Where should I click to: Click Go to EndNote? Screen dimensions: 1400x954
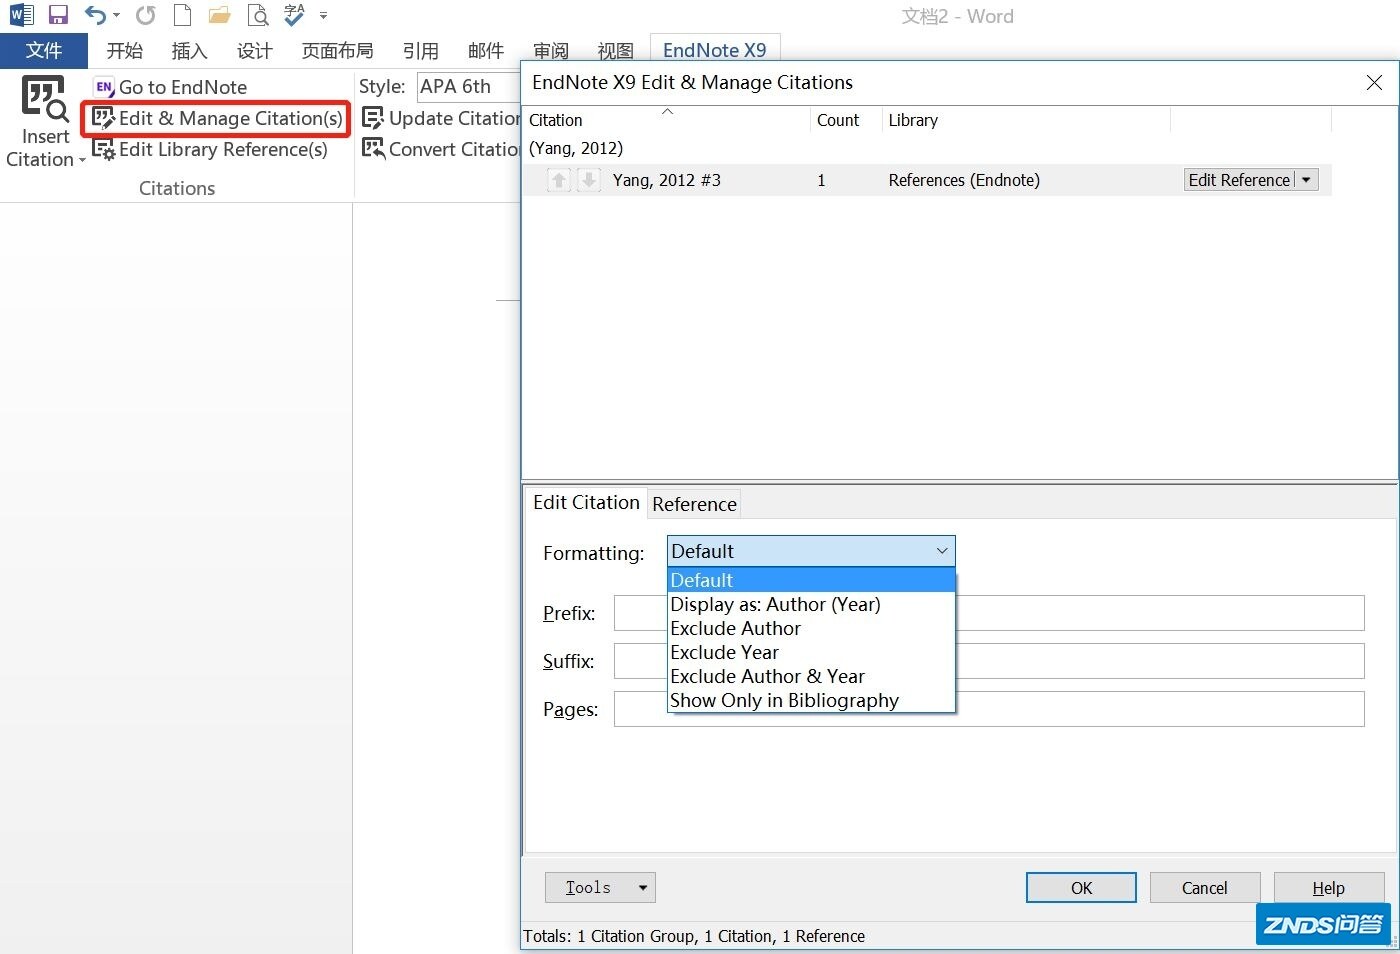(171, 87)
